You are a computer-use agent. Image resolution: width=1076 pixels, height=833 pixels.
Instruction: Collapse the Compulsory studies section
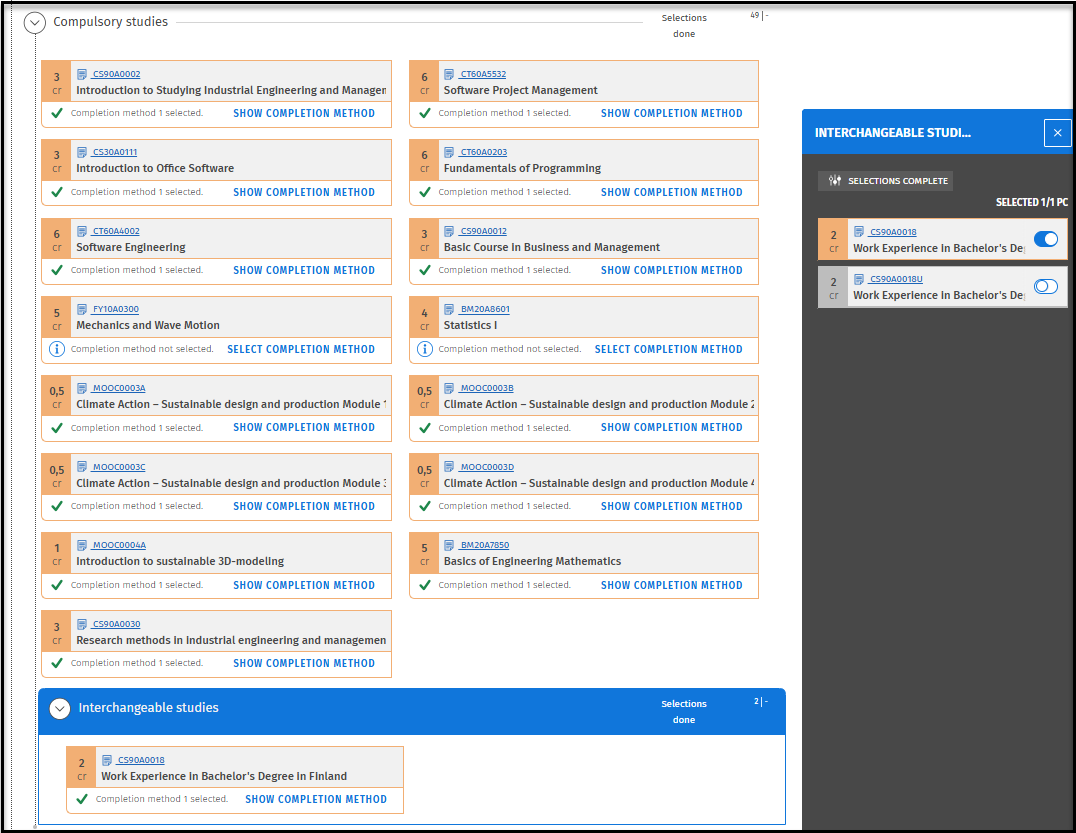[35, 22]
